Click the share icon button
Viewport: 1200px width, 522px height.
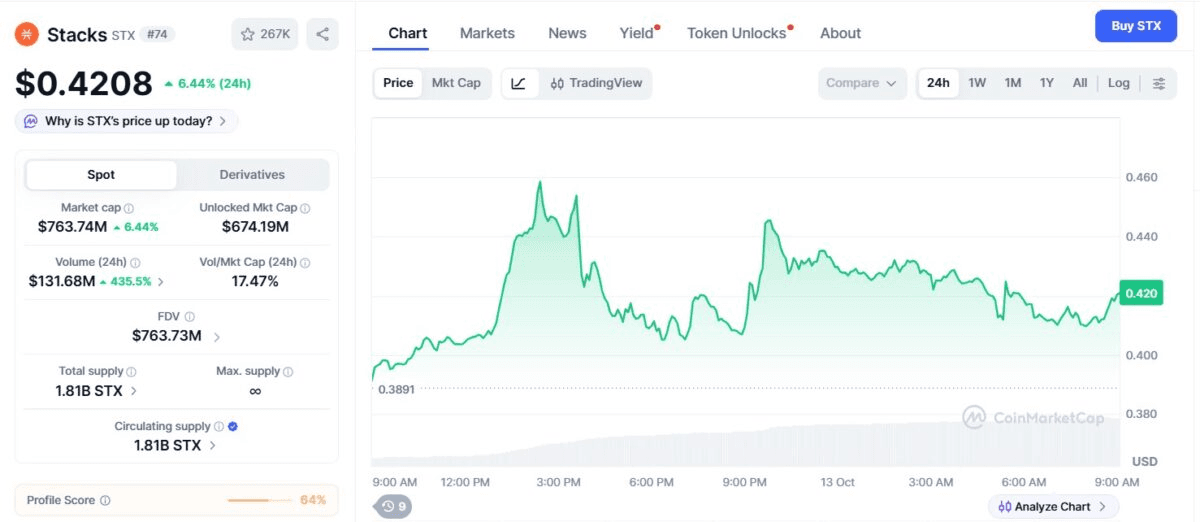(322, 34)
